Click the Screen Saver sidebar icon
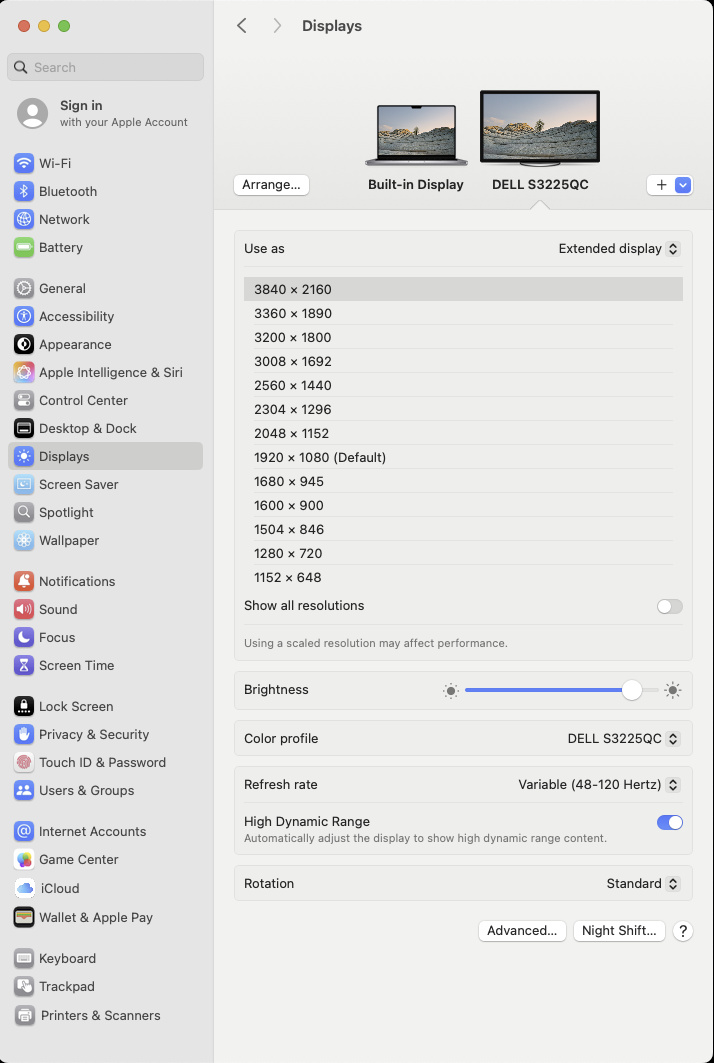The image size is (714, 1063). point(24,484)
